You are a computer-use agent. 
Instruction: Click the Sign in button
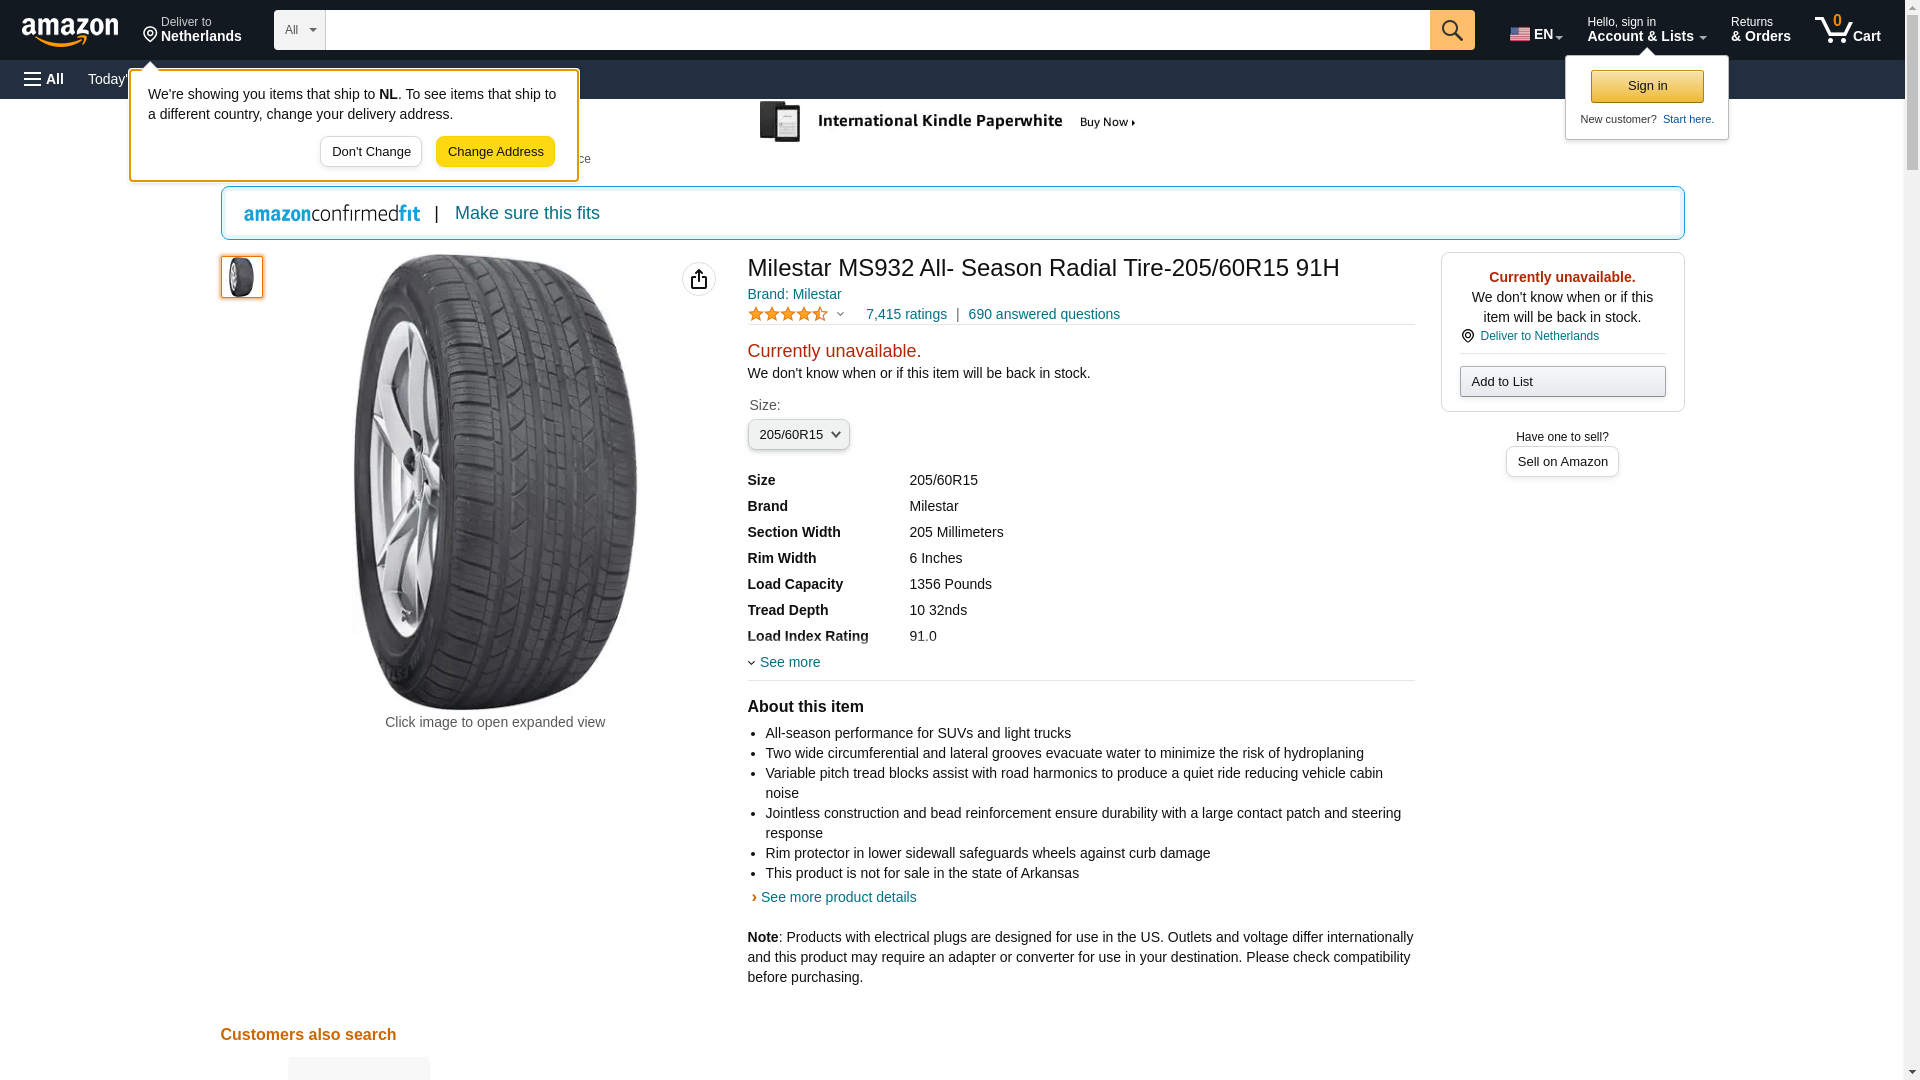1647,86
